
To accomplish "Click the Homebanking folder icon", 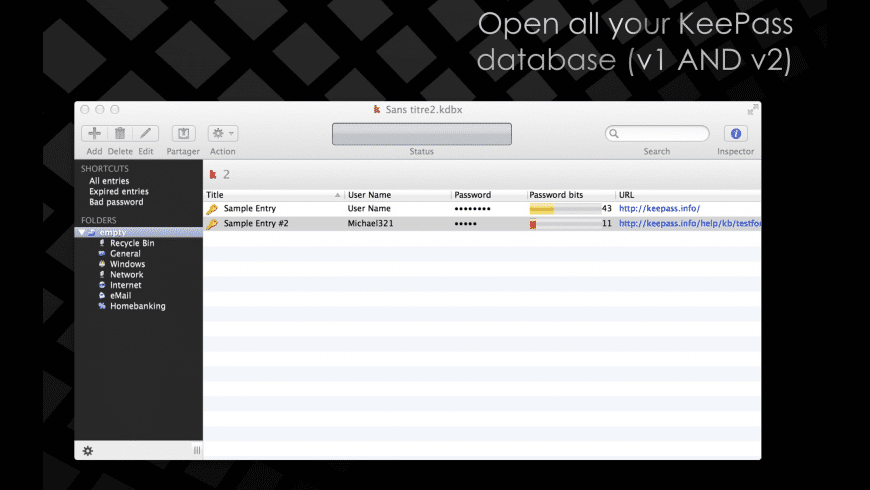I will tap(102, 306).
